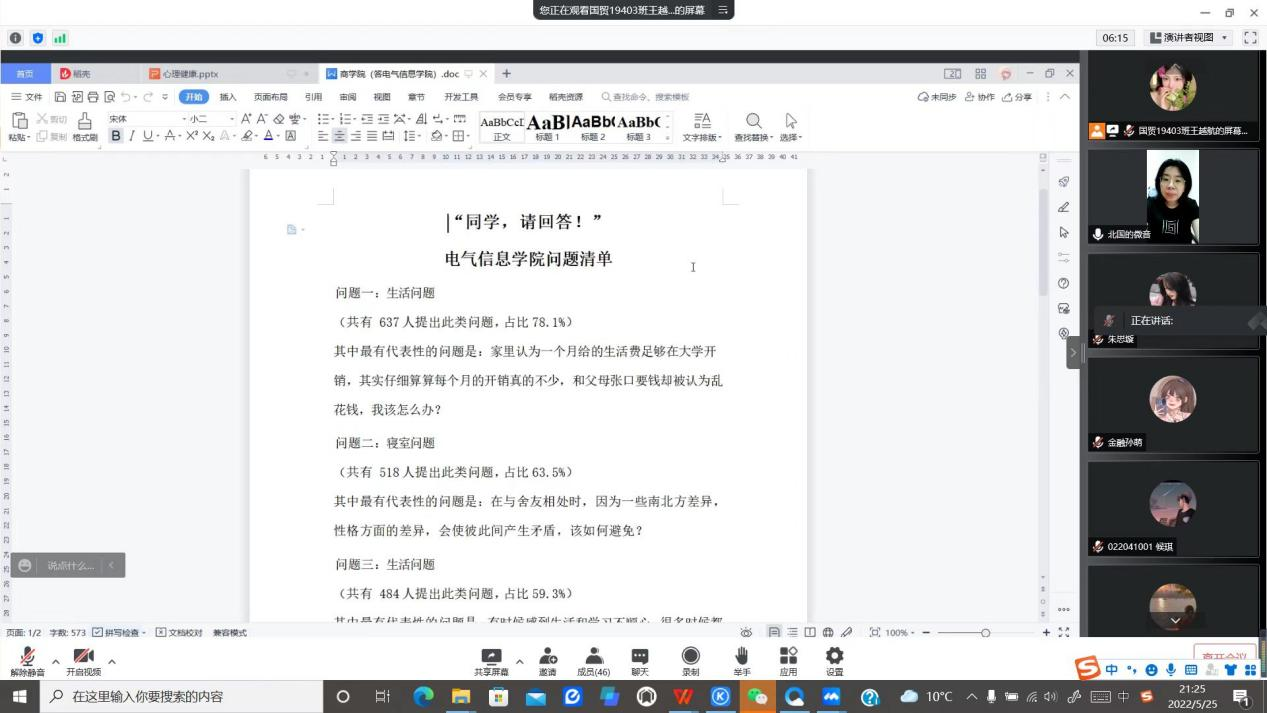Open the Insert (插入) ribbon tab
This screenshot has height=713, width=1267.
click(x=228, y=97)
